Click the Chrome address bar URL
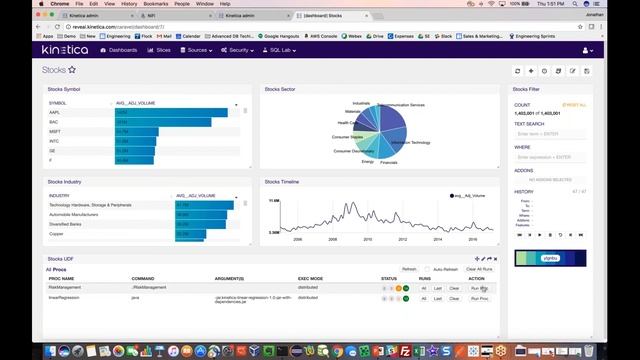This screenshot has height=360, width=640. click(118, 27)
